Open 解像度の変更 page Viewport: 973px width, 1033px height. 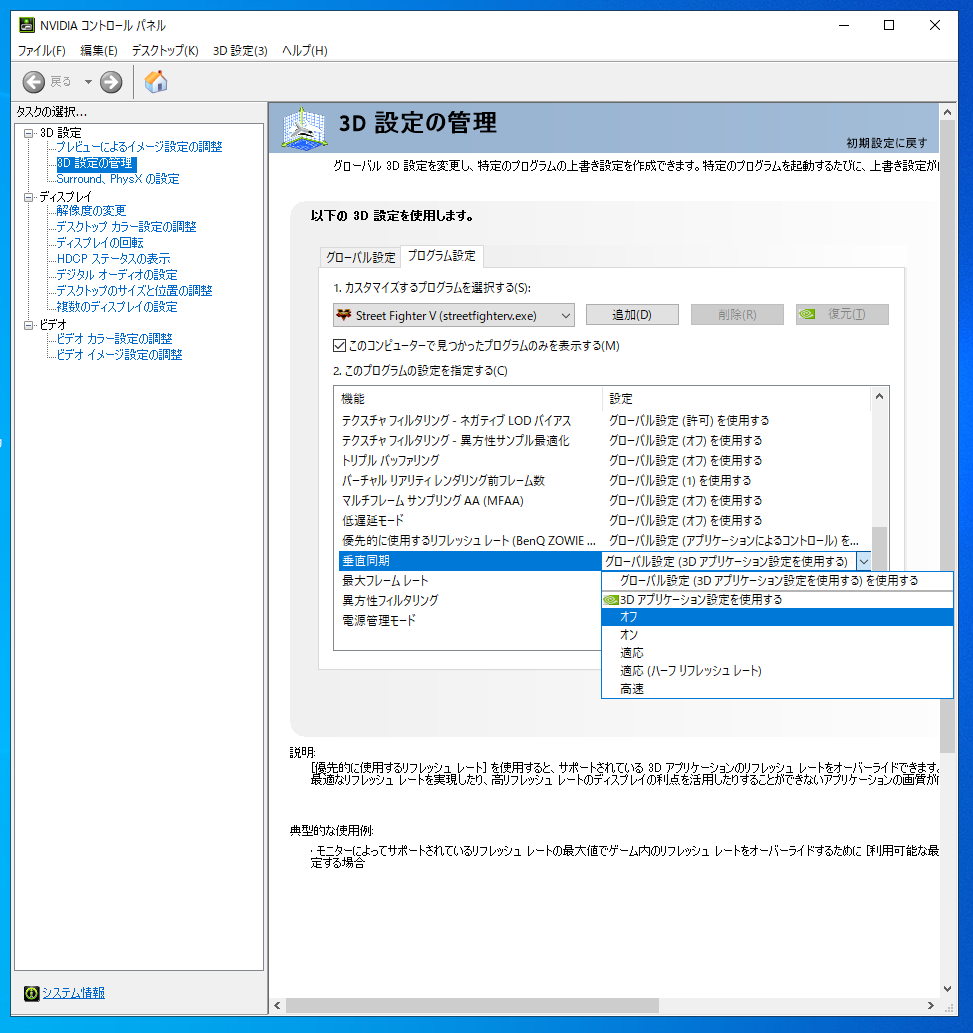pos(91,211)
